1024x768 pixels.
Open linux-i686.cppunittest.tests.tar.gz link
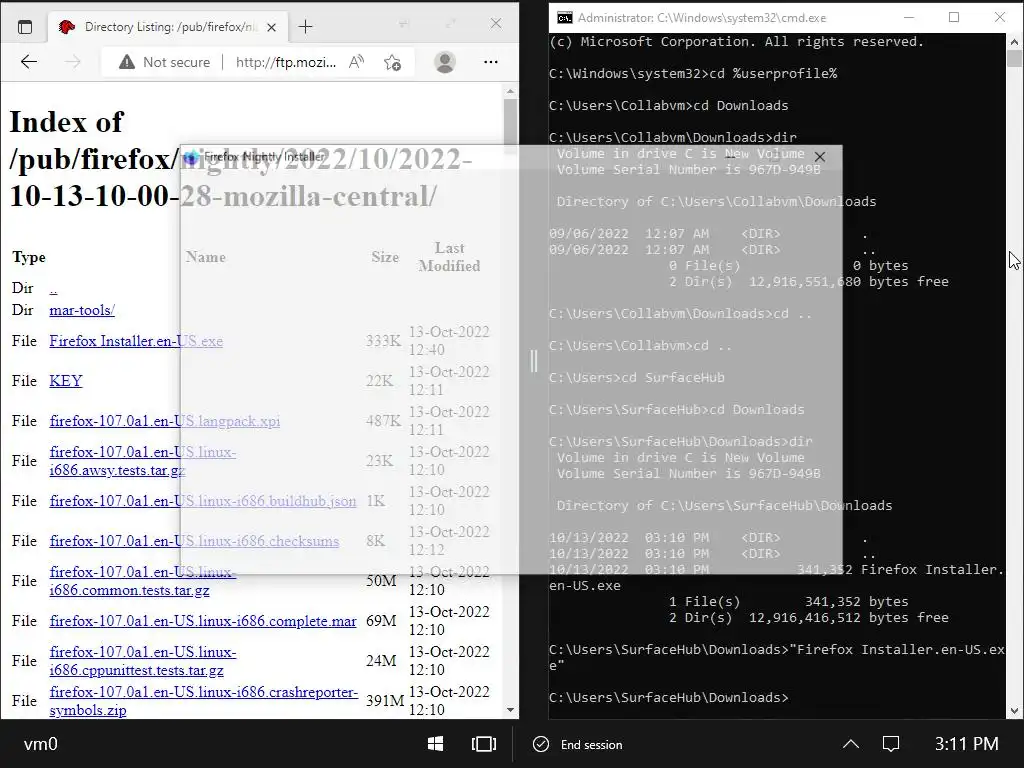click(x=143, y=661)
